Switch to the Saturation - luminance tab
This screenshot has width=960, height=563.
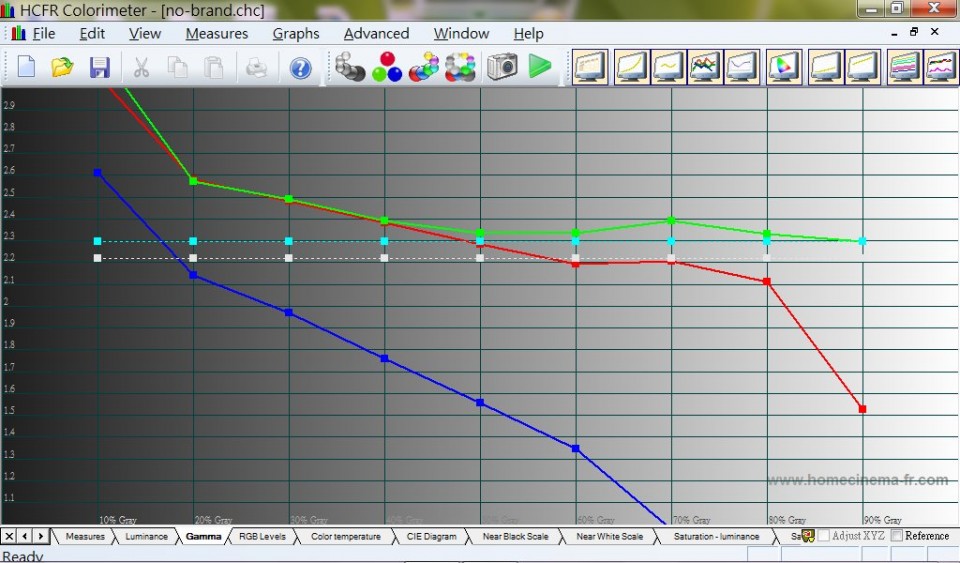tap(716, 537)
